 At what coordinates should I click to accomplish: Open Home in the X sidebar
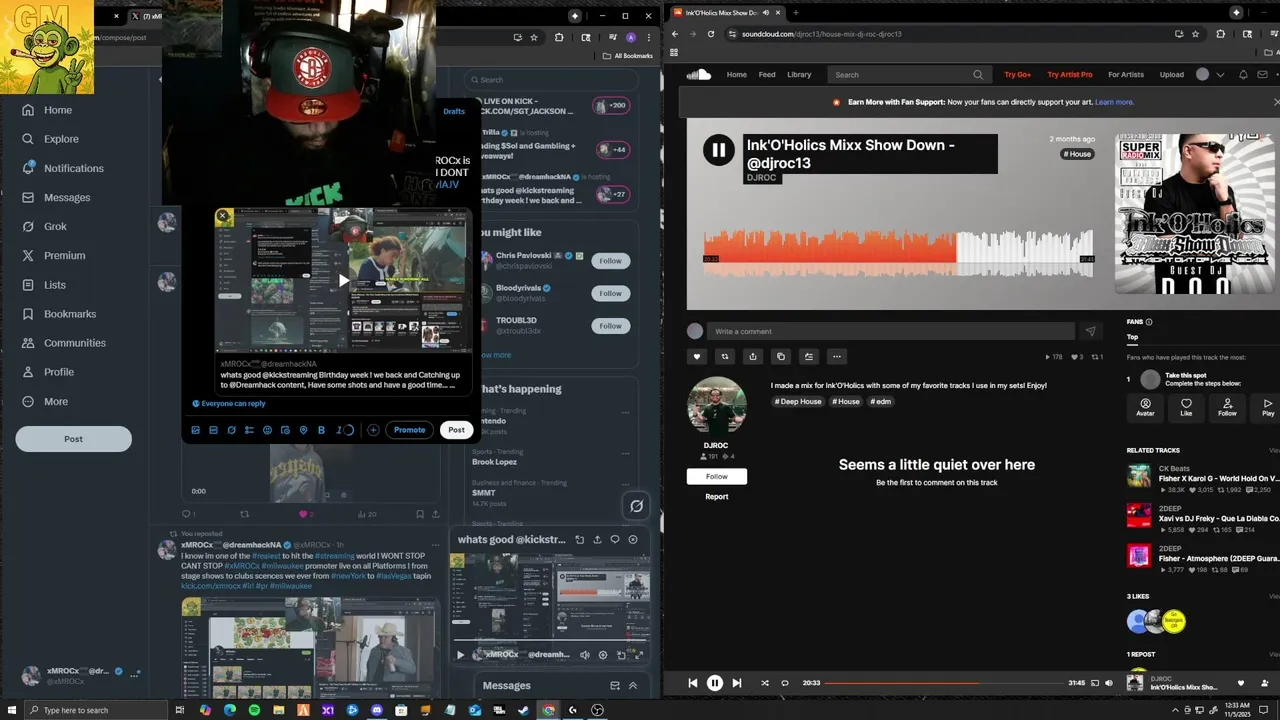(x=47, y=110)
